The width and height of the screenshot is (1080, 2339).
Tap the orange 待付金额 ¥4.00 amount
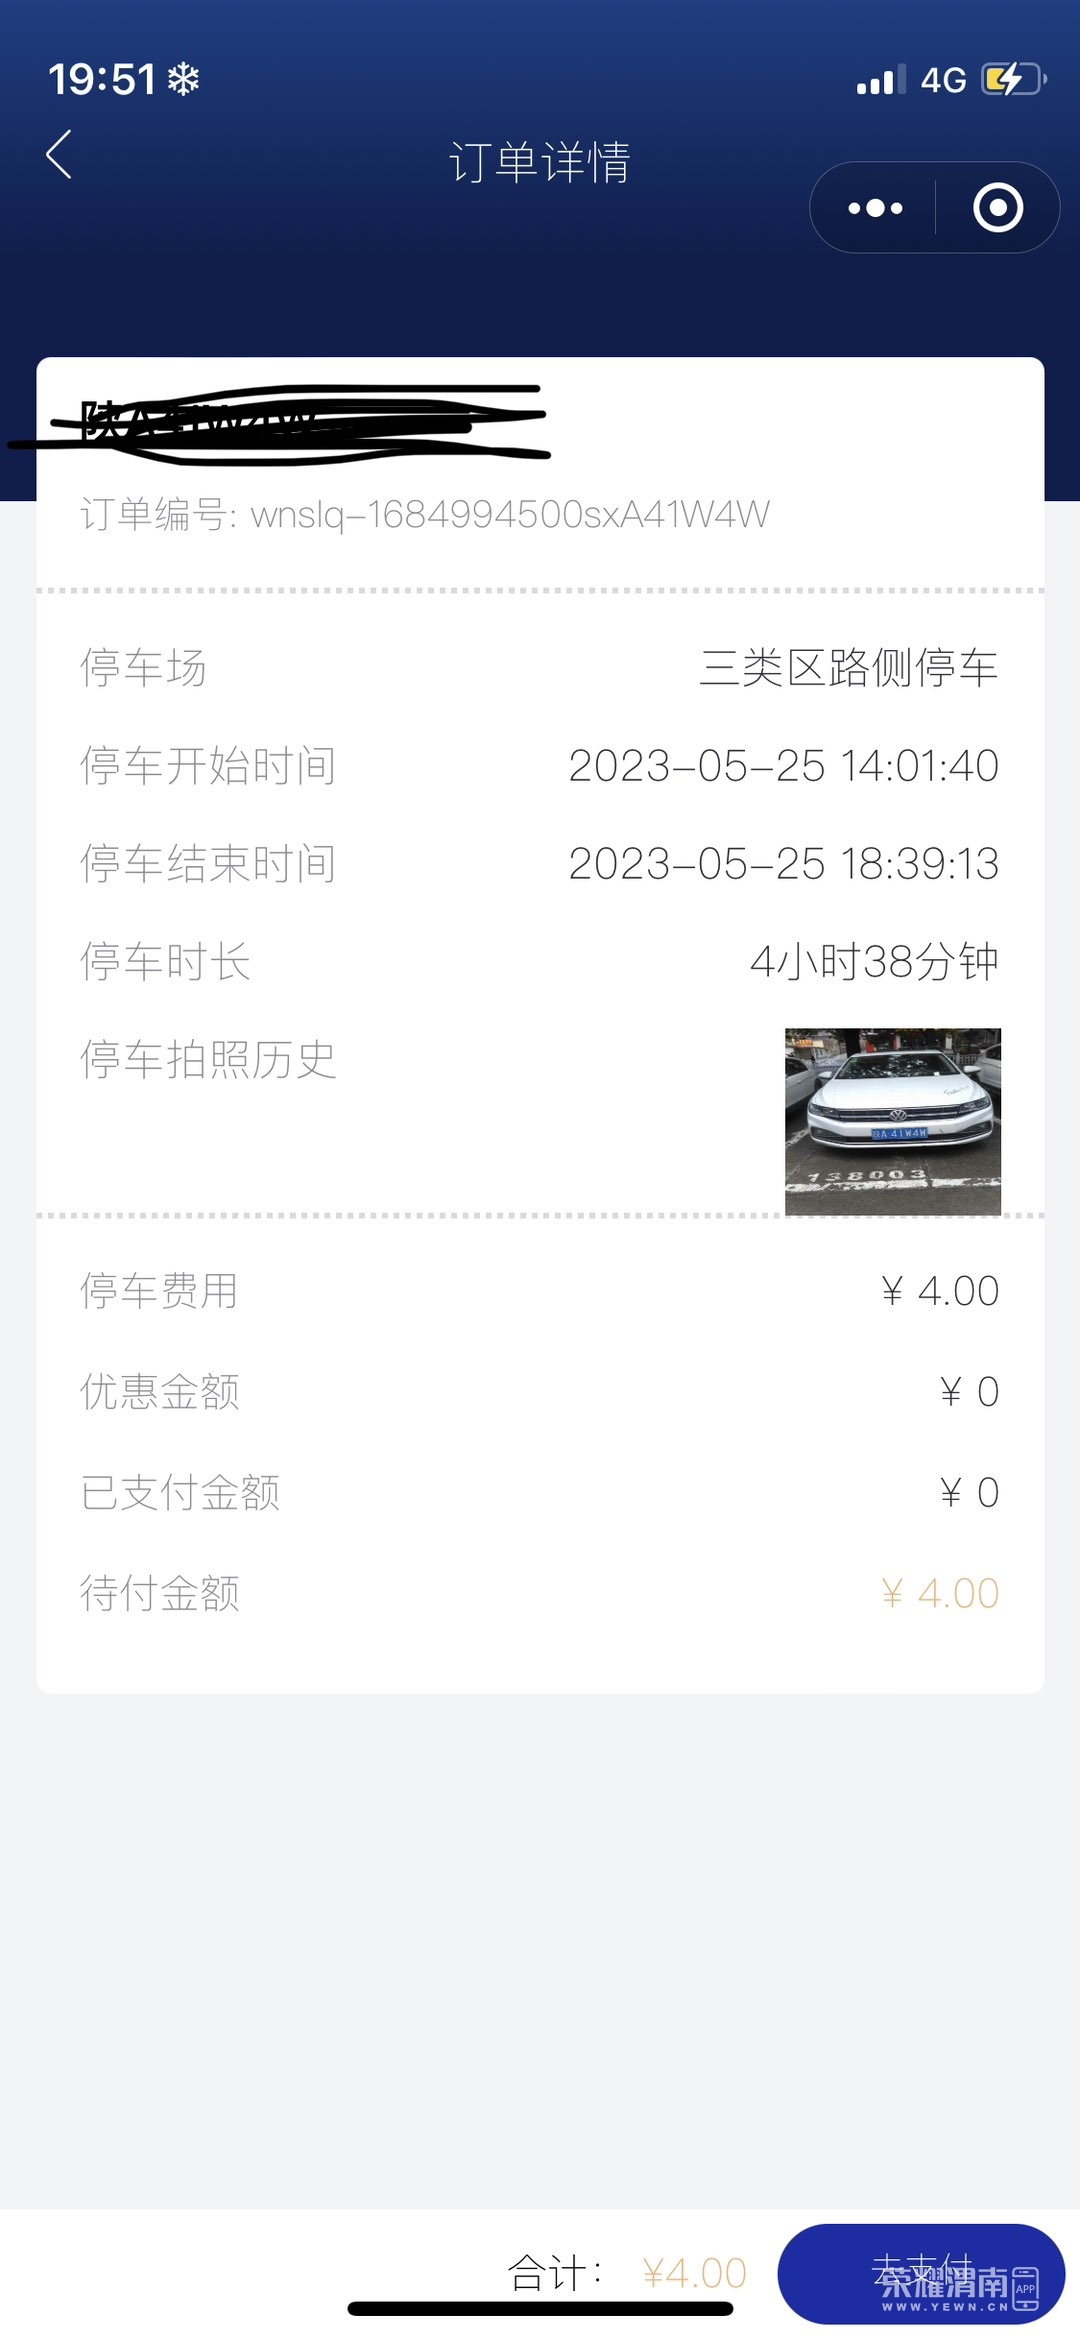pos(940,1593)
